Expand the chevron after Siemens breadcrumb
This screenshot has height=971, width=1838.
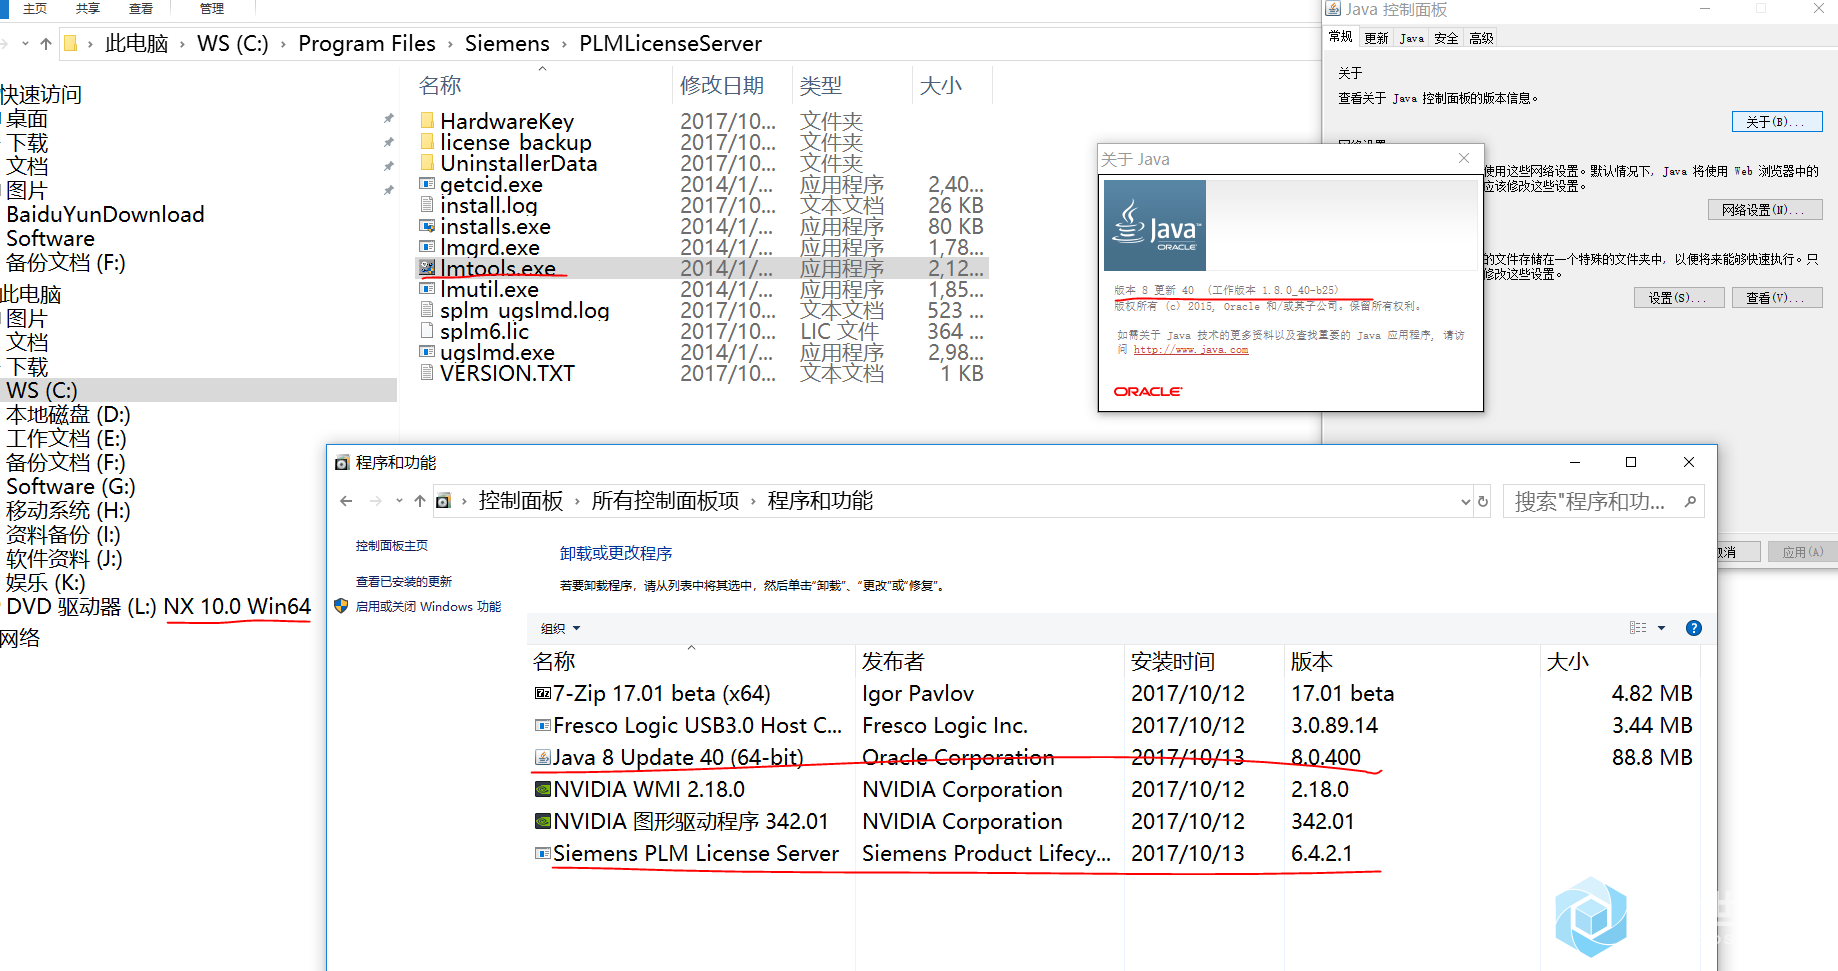(564, 44)
